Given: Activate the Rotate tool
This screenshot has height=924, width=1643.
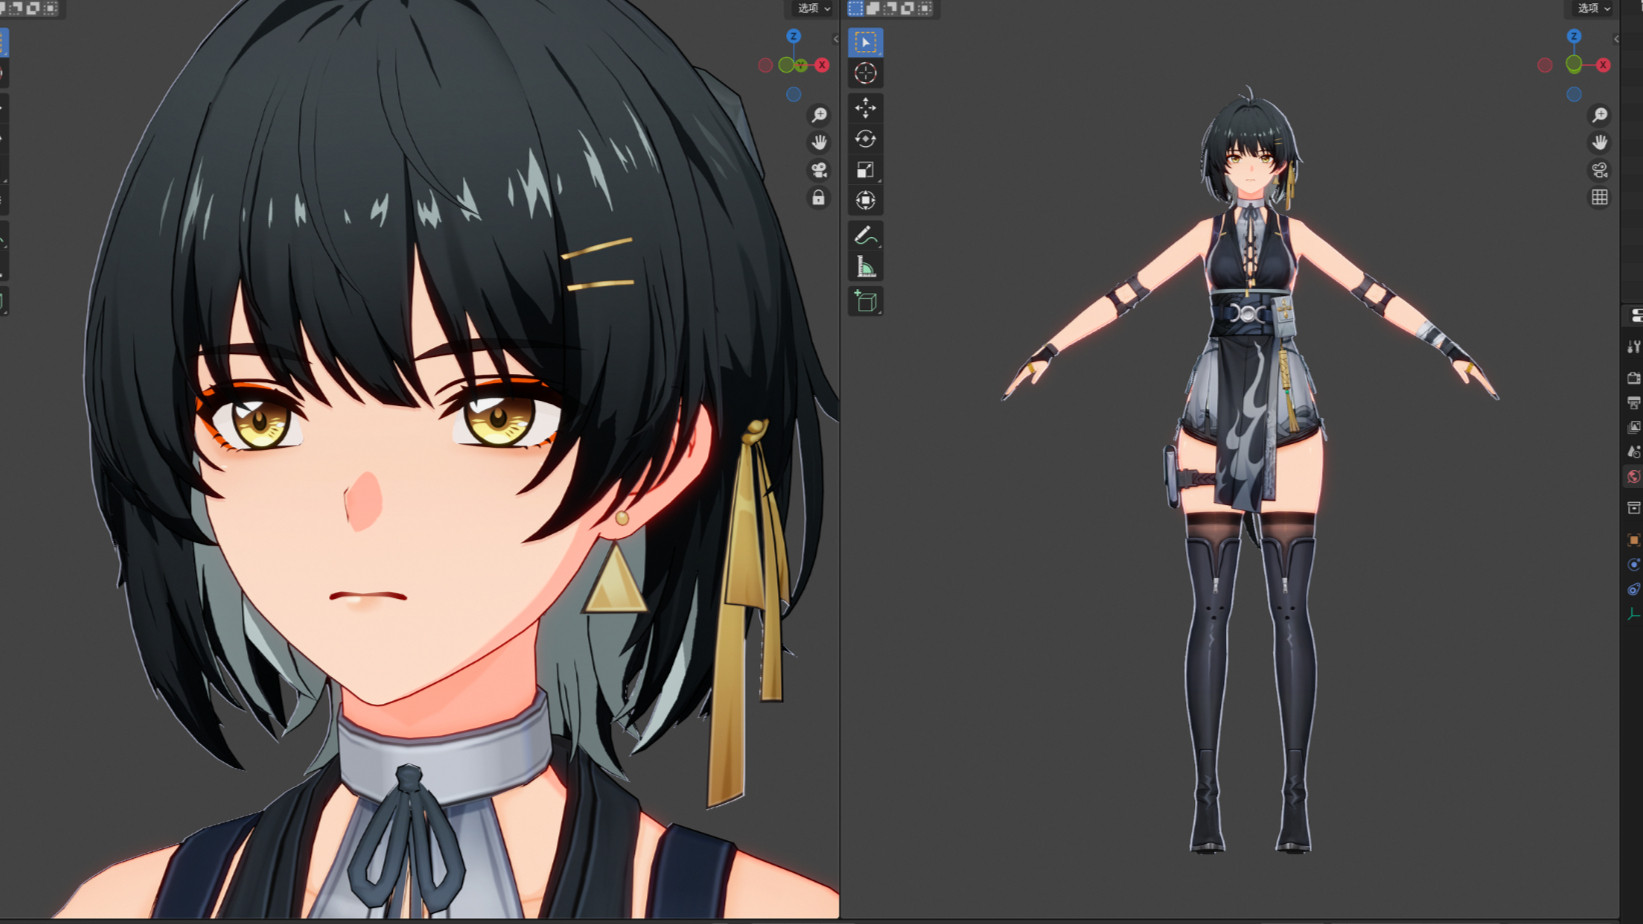Looking at the screenshot, I should click(x=865, y=139).
